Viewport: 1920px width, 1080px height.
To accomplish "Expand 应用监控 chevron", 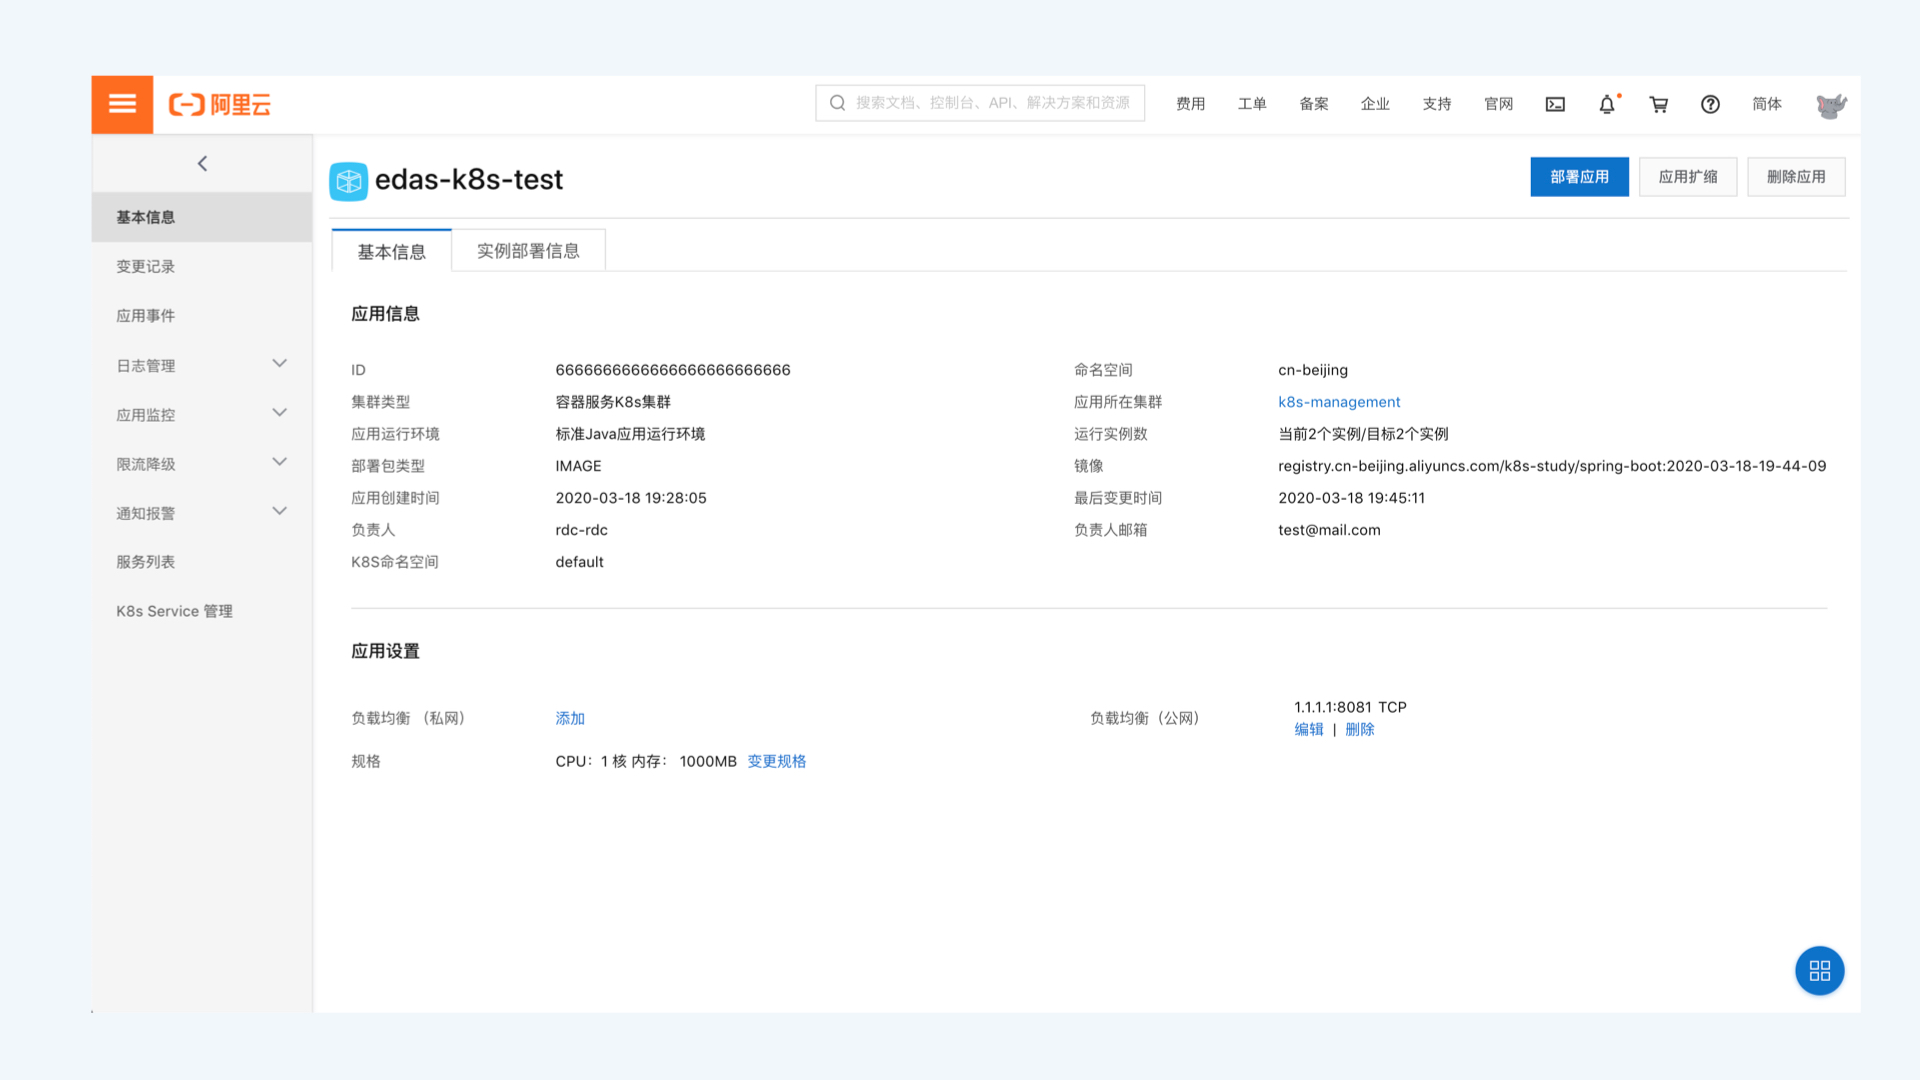I will point(280,413).
